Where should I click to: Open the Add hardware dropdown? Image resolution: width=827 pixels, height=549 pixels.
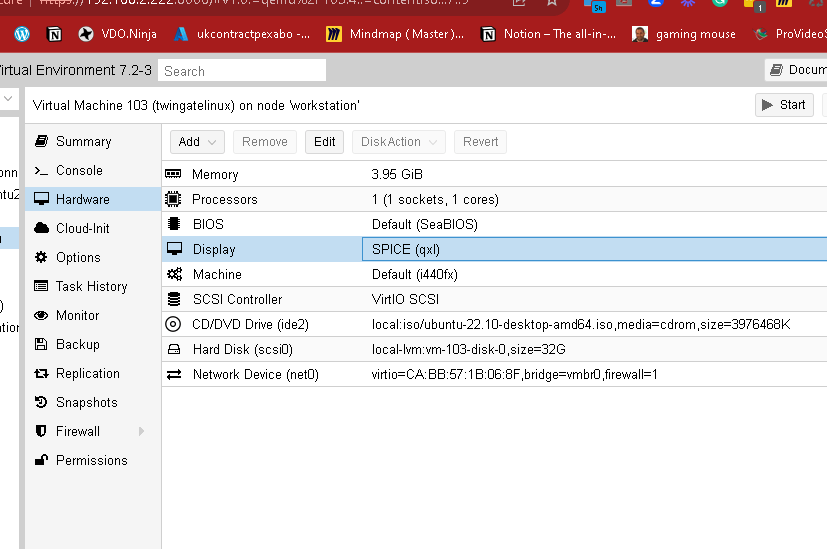tap(197, 142)
